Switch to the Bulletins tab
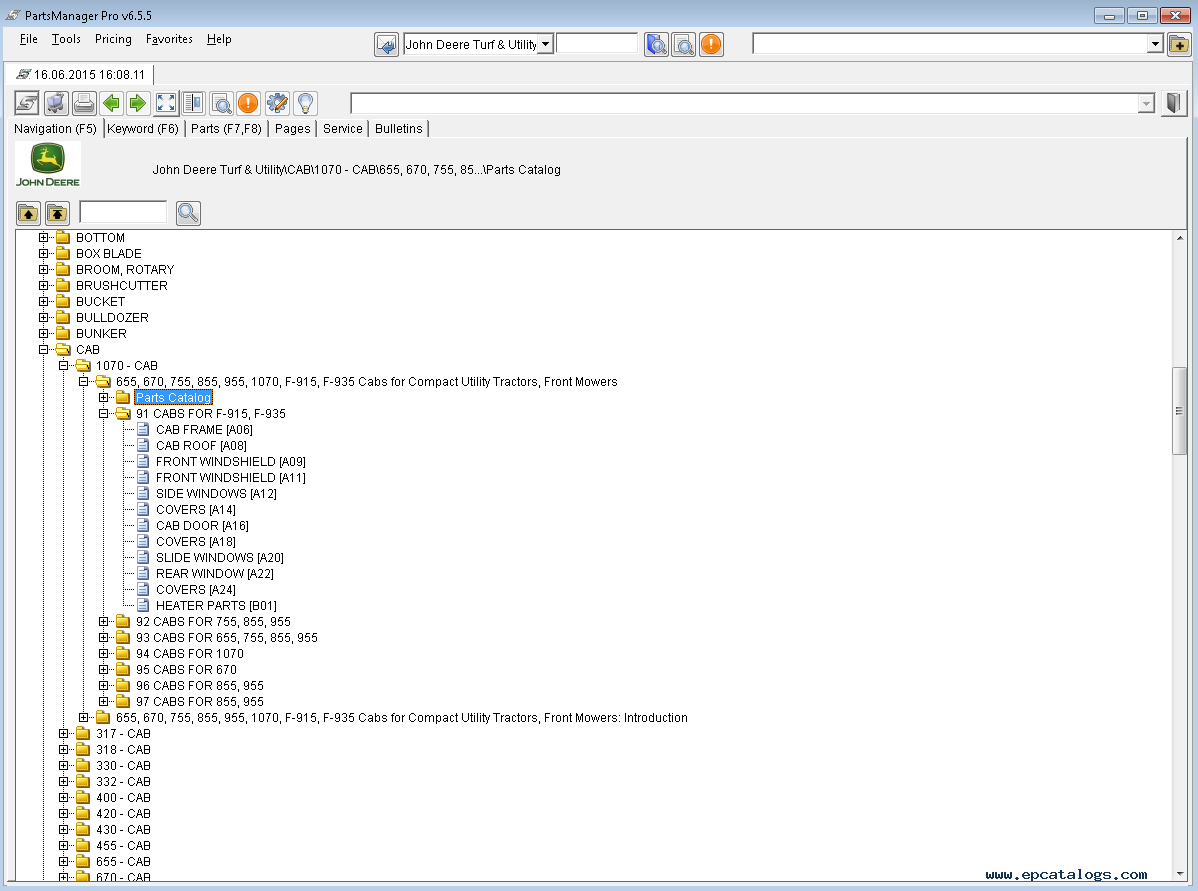The height and width of the screenshot is (891, 1198). coord(399,129)
